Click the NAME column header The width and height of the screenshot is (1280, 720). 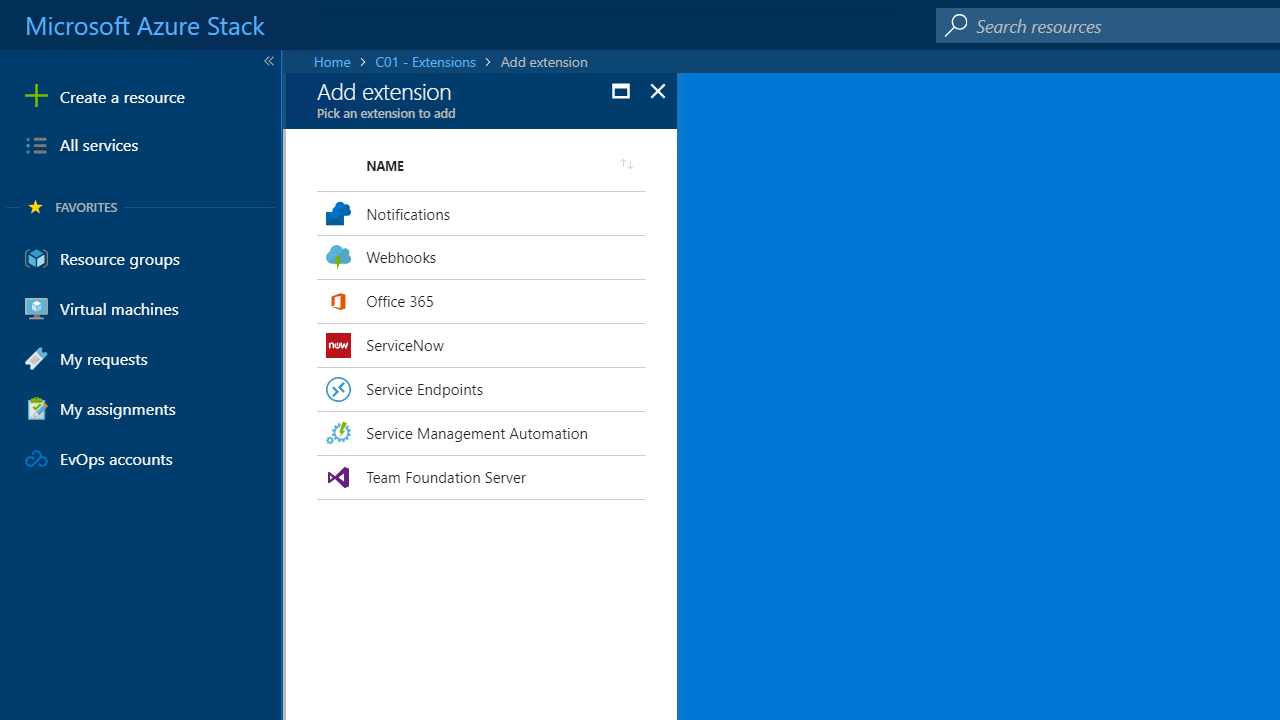click(x=385, y=166)
